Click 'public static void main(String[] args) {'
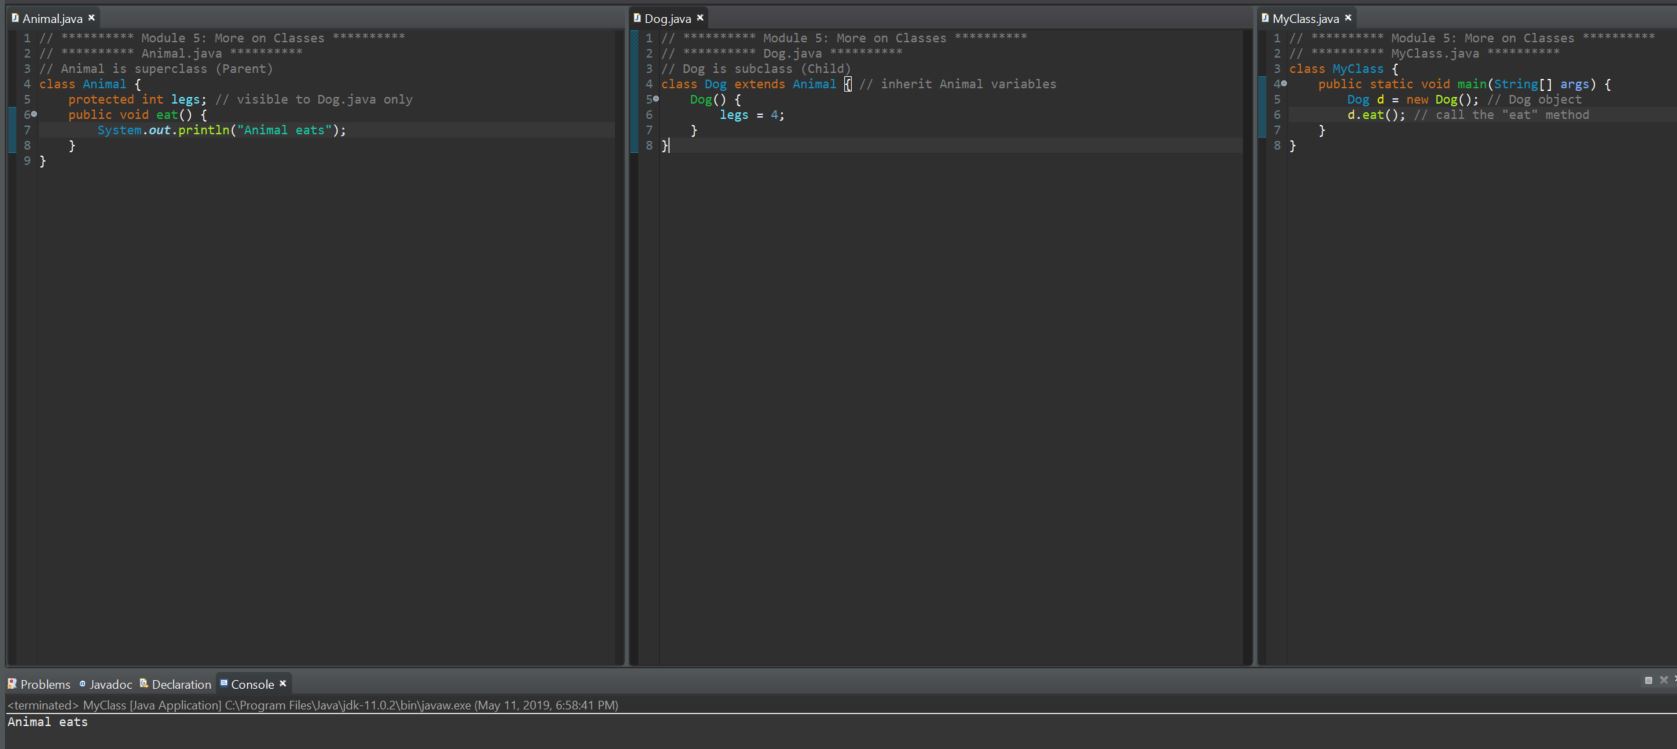Image resolution: width=1677 pixels, height=749 pixels. pos(1464,84)
